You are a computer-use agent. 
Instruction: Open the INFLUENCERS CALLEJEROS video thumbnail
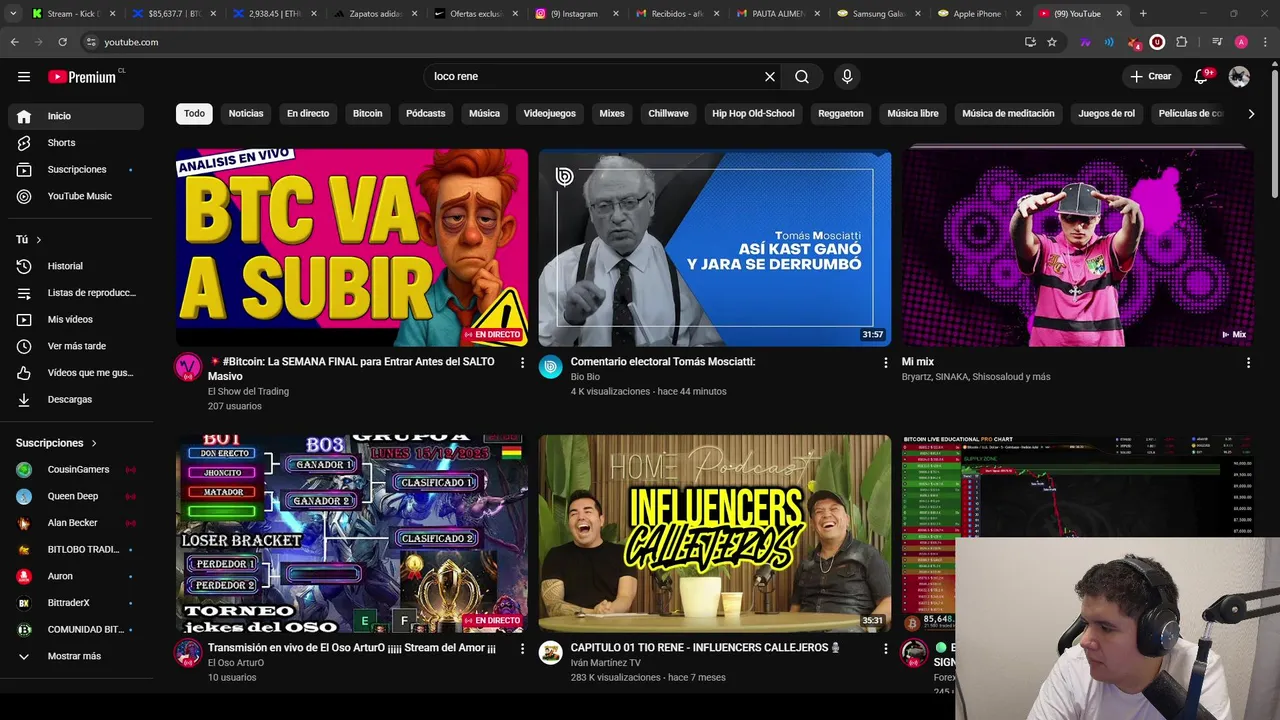(x=715, y=533)
